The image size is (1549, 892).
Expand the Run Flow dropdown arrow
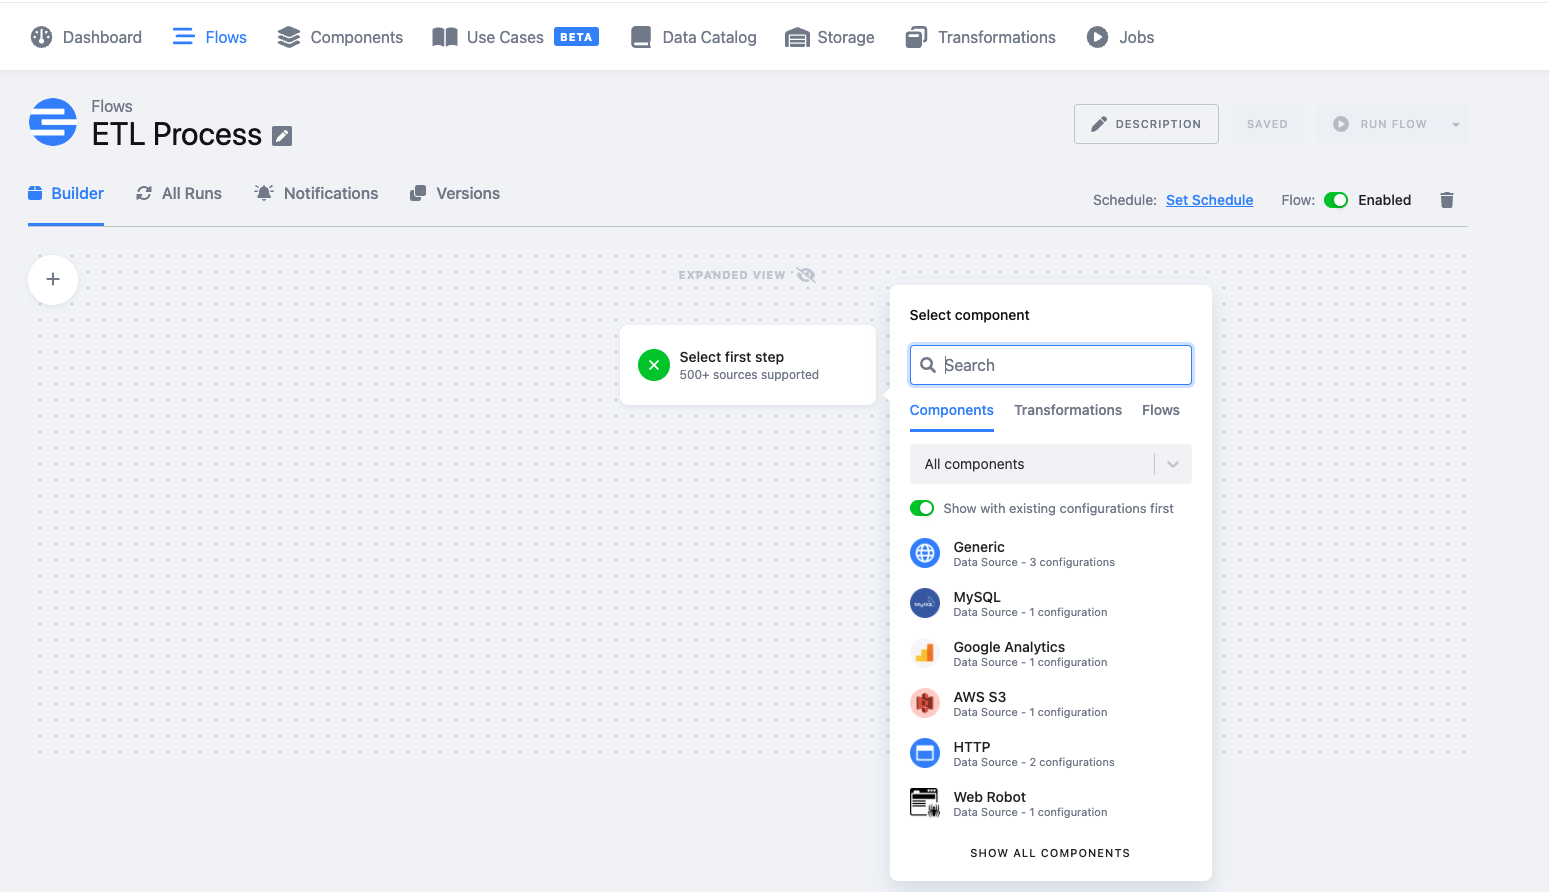pyautogui.click(x=1456, y=125)
